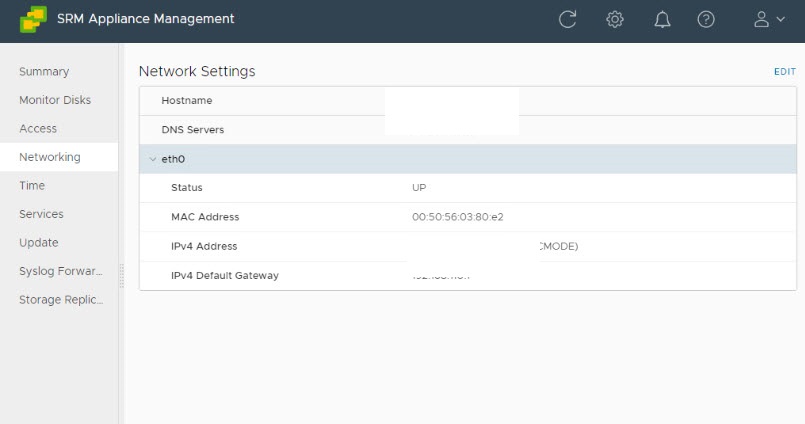Open the user account menu
This screenshot has width=805, height=424.
click(x=768, y=19)
